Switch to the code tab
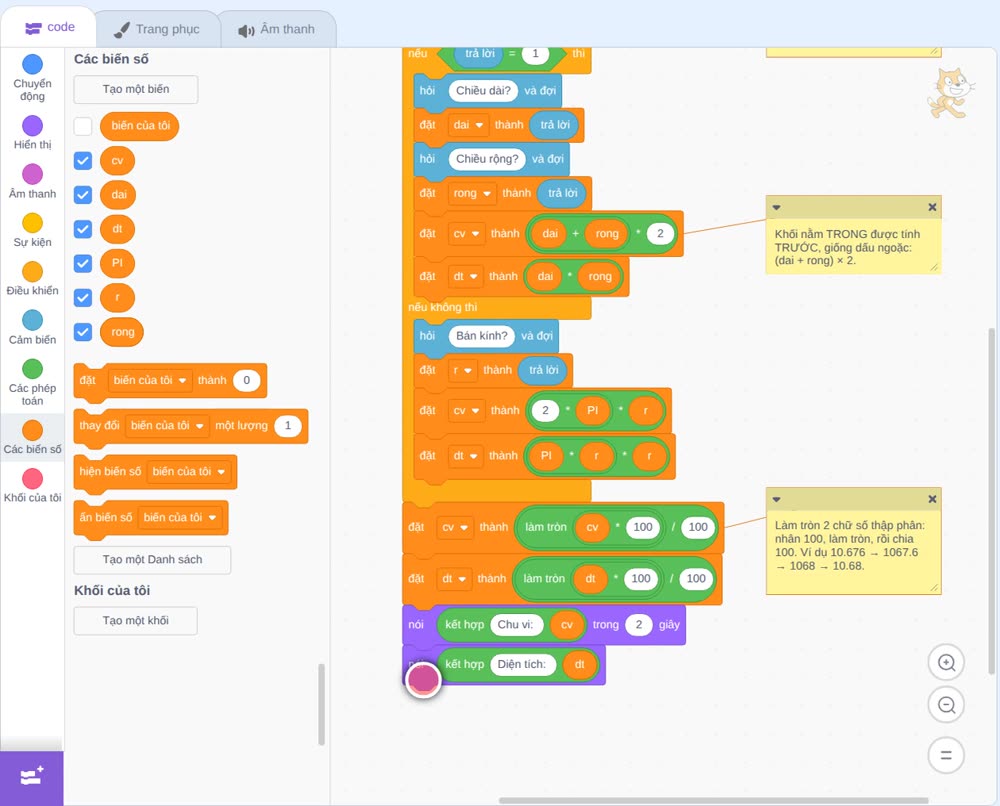1000x806 pixels. click(x=49, y=27)
